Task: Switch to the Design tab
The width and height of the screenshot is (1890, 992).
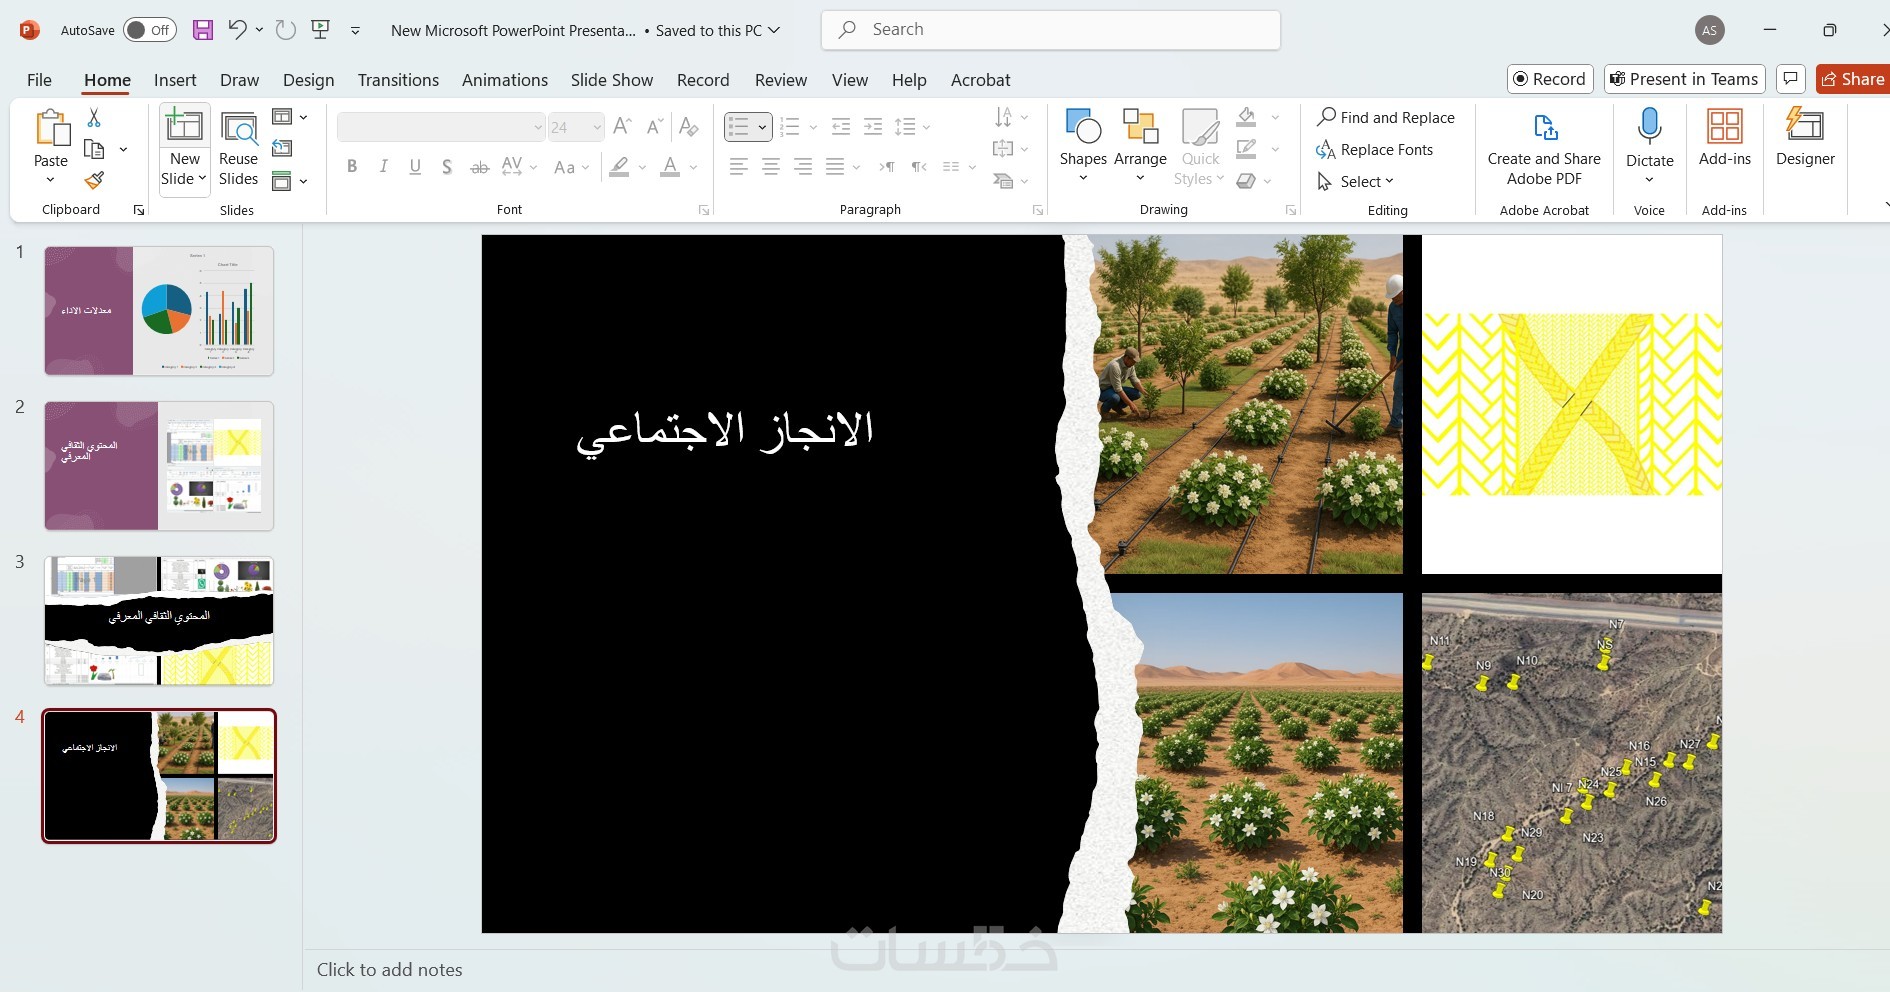Action: [309, 80]
